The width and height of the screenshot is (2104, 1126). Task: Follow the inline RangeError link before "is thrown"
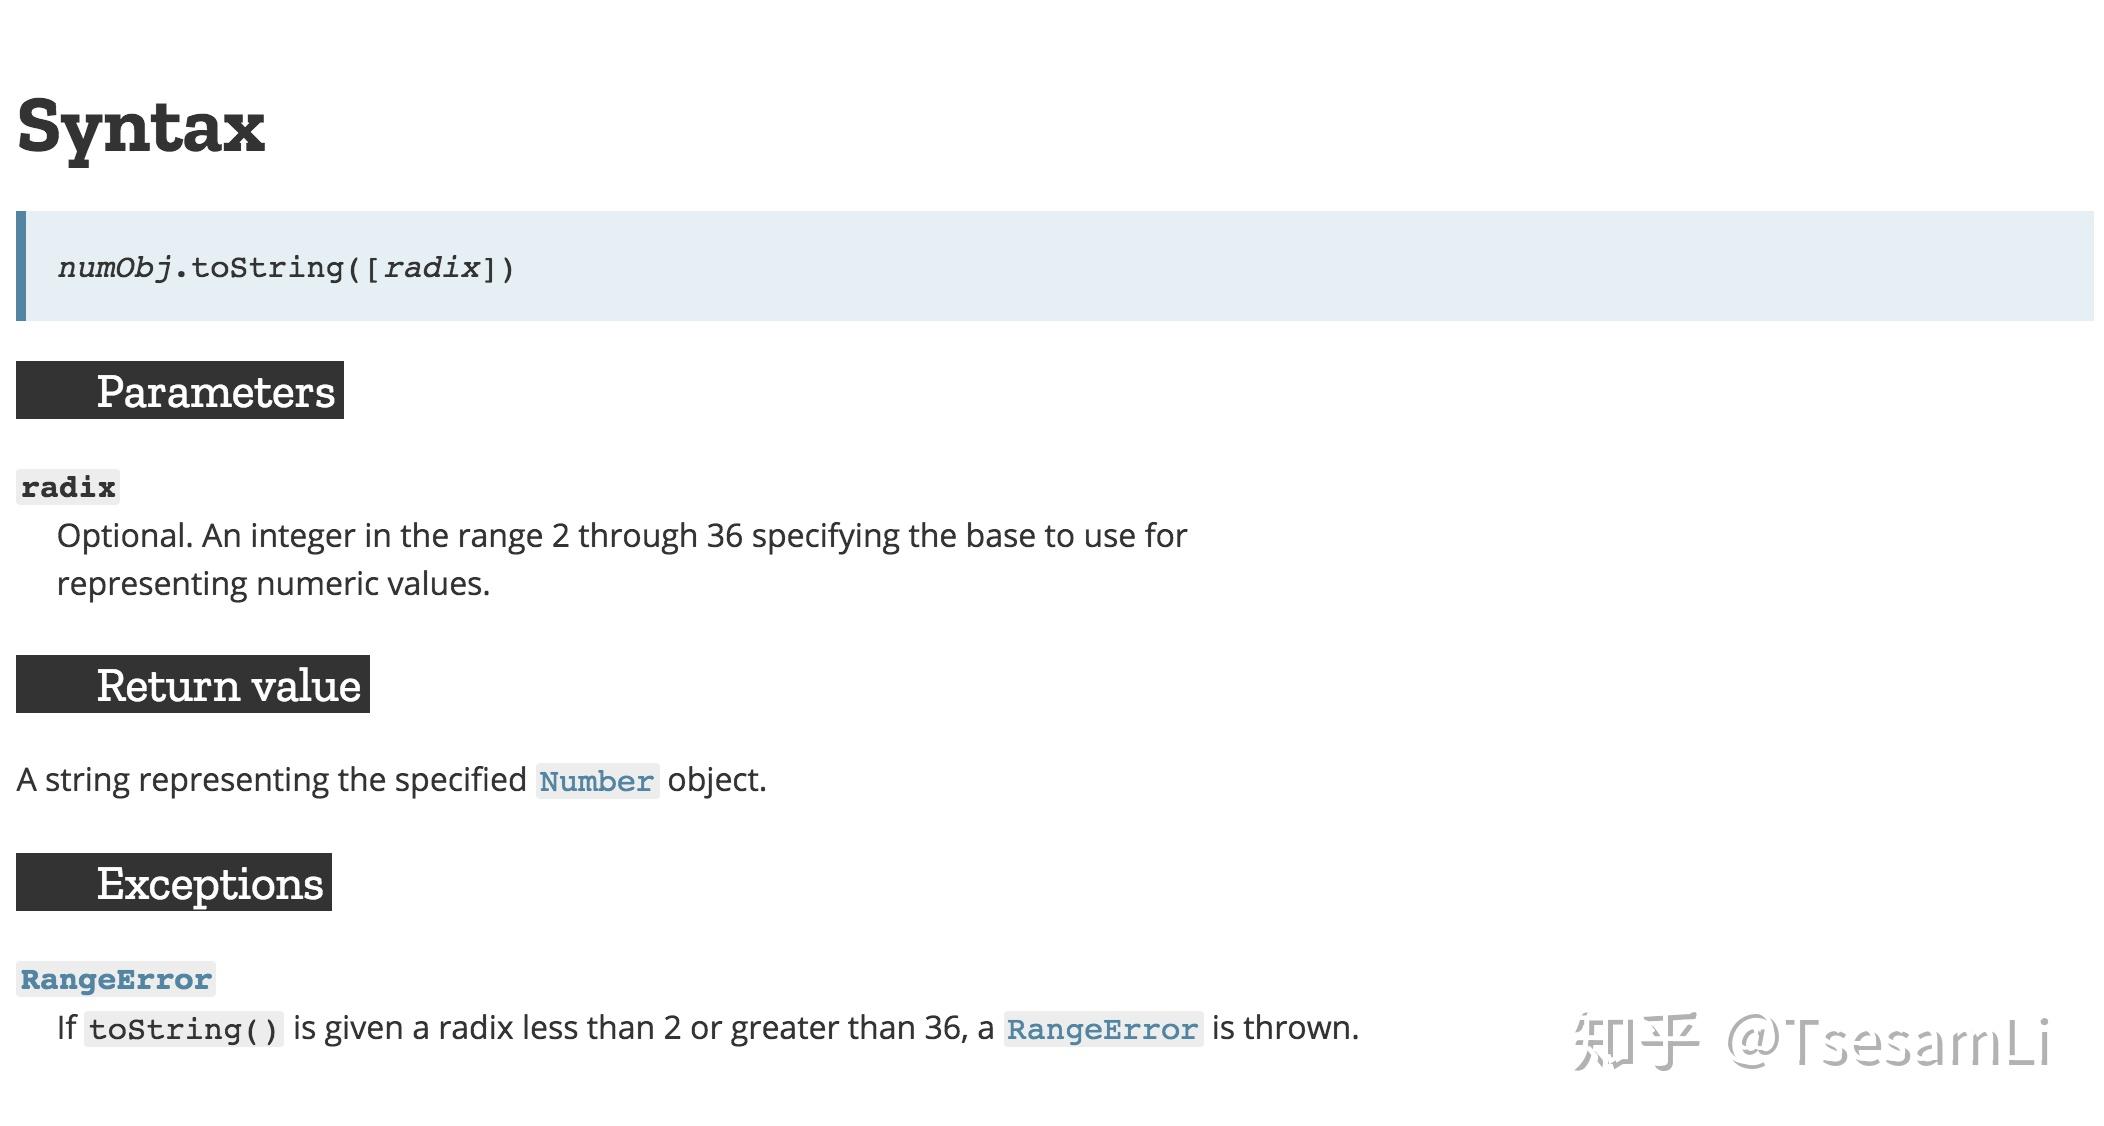1102,1029
